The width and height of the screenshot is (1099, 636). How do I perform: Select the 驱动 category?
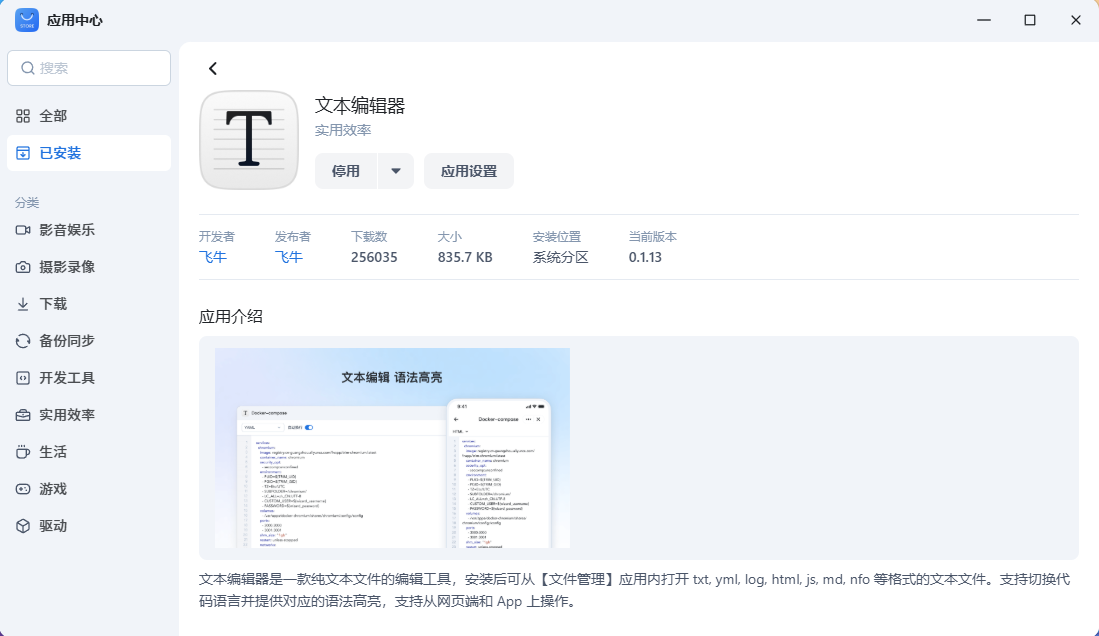click(52, 525)
